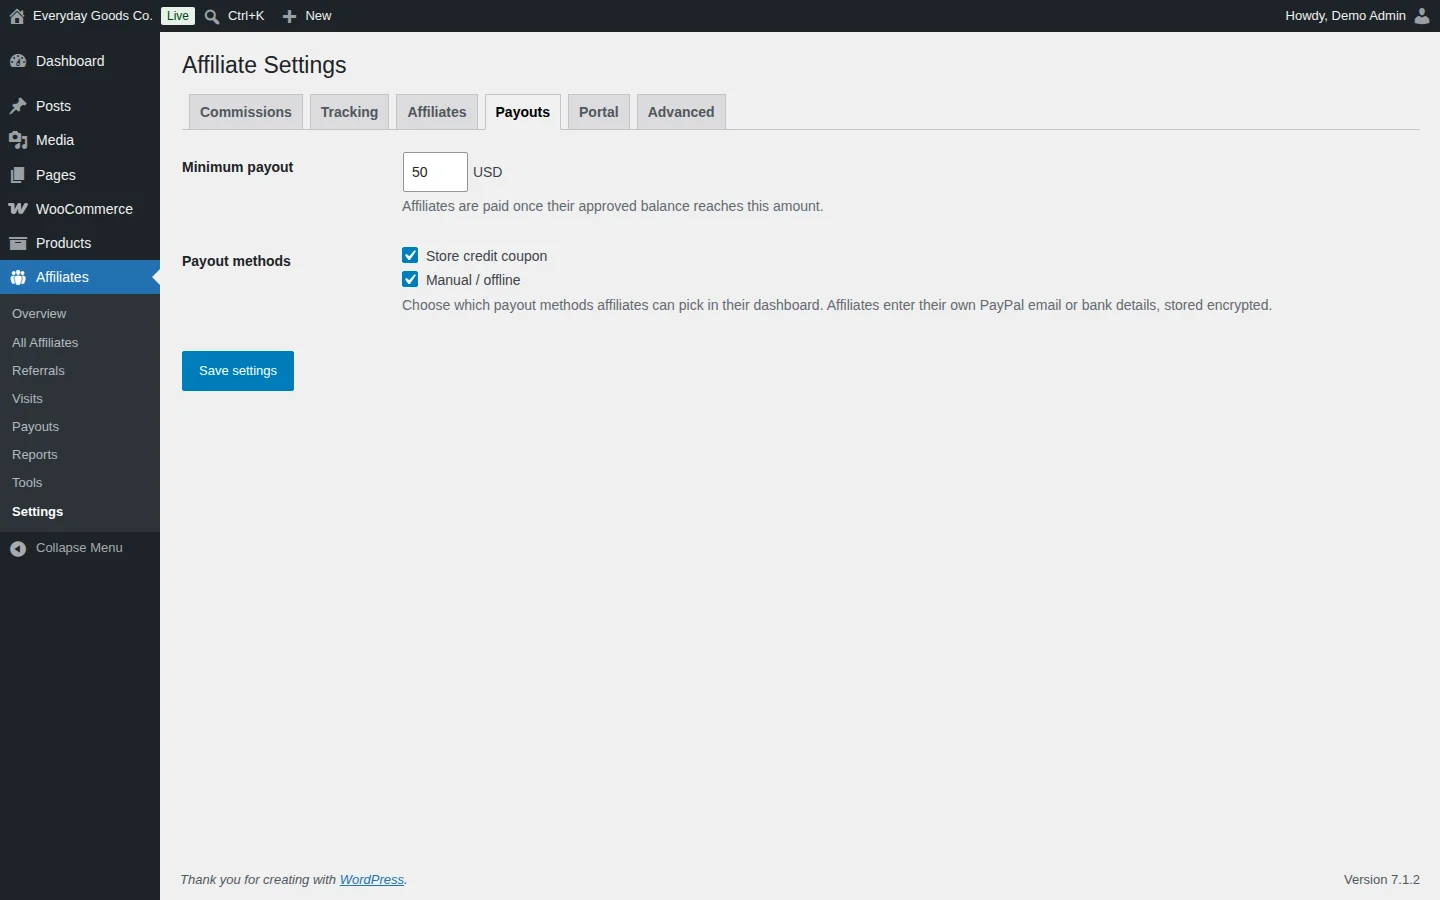Toggle the Manual / offline checkbox
Screen dimensions: 1440x900
[410, 279]
